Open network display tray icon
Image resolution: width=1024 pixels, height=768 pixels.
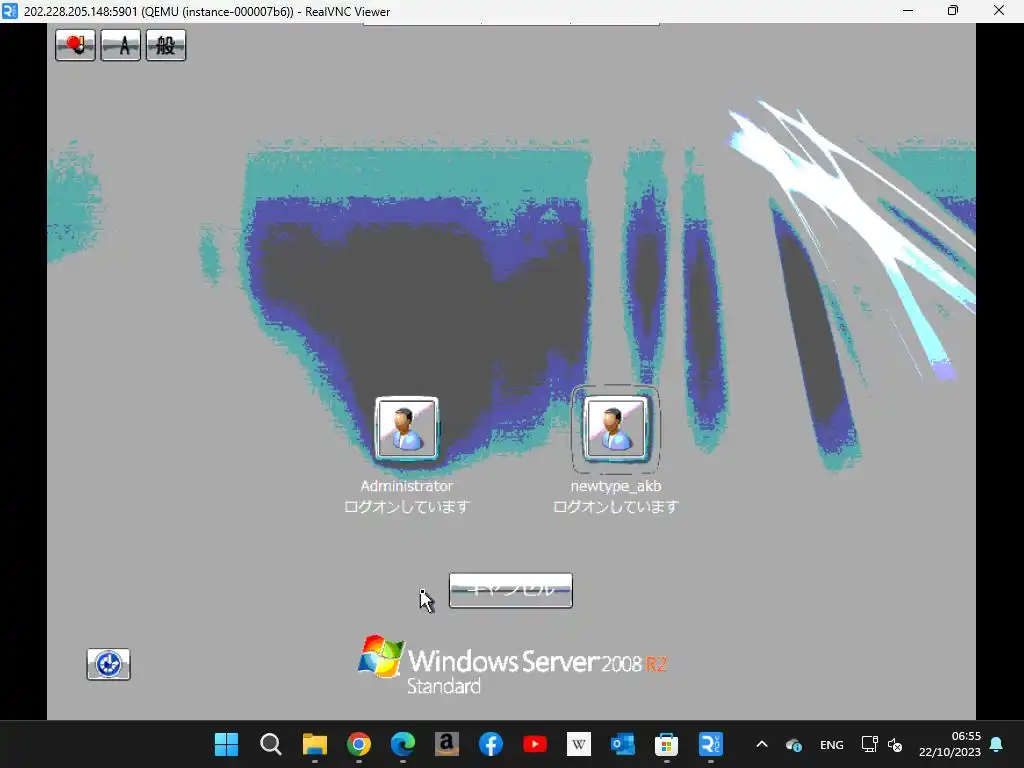click(x=869, y=744)
